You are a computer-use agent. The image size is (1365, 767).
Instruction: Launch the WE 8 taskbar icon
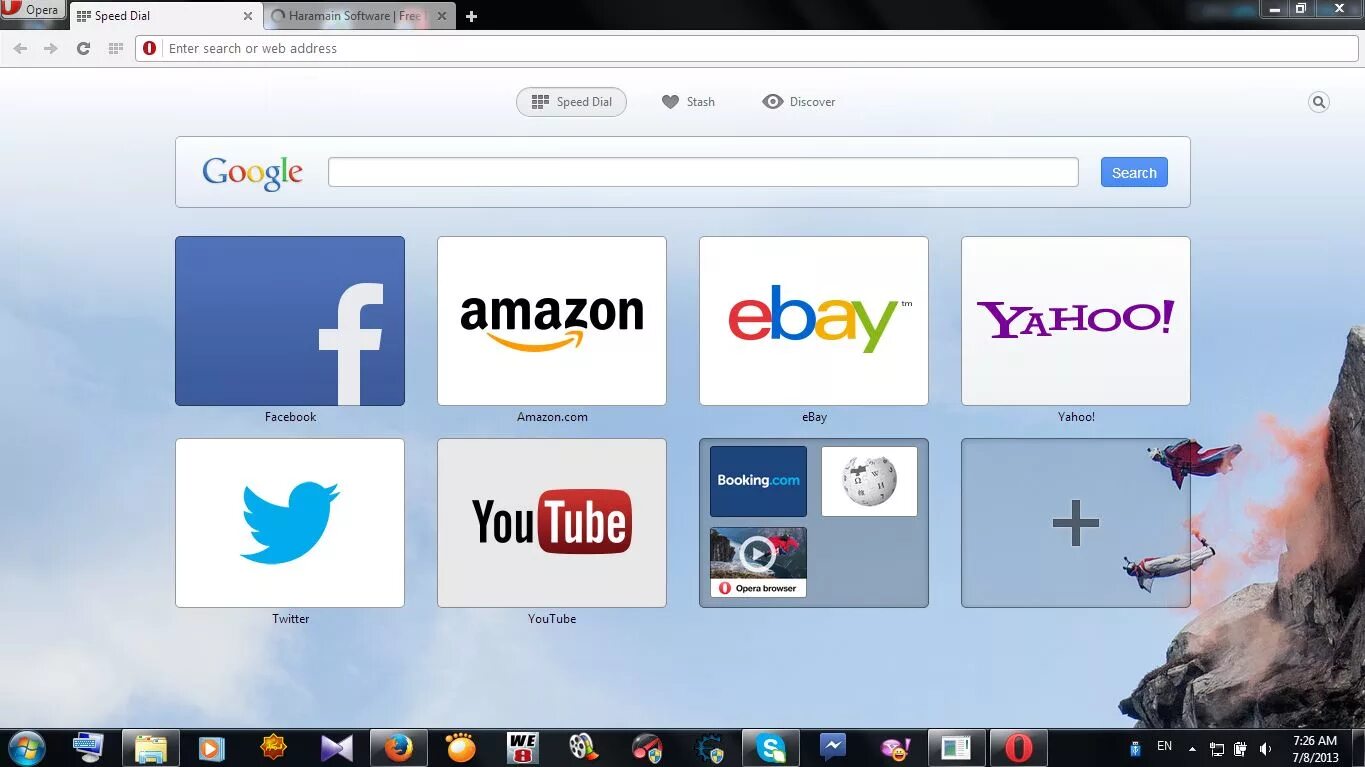tap(522, 747)
